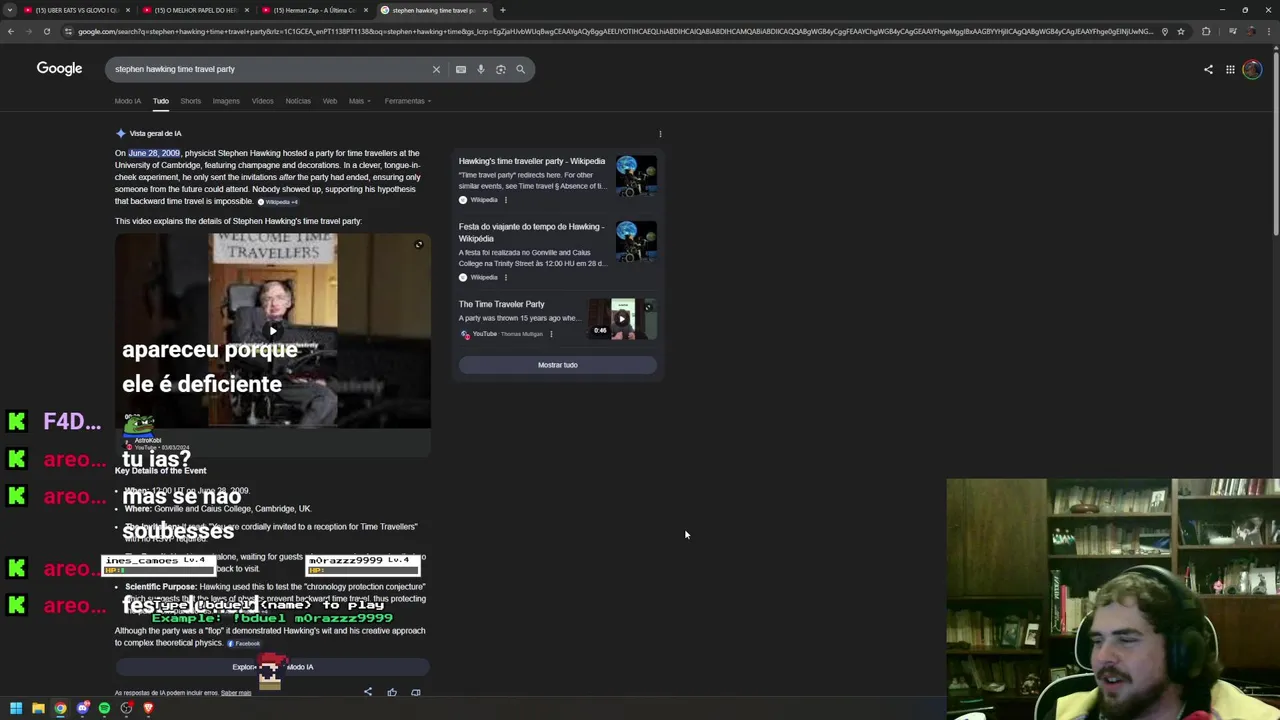Switch to O MELHOR PAPEL browser tab
Viewport: 1280px width, 720px height.
tap(195, 10)
